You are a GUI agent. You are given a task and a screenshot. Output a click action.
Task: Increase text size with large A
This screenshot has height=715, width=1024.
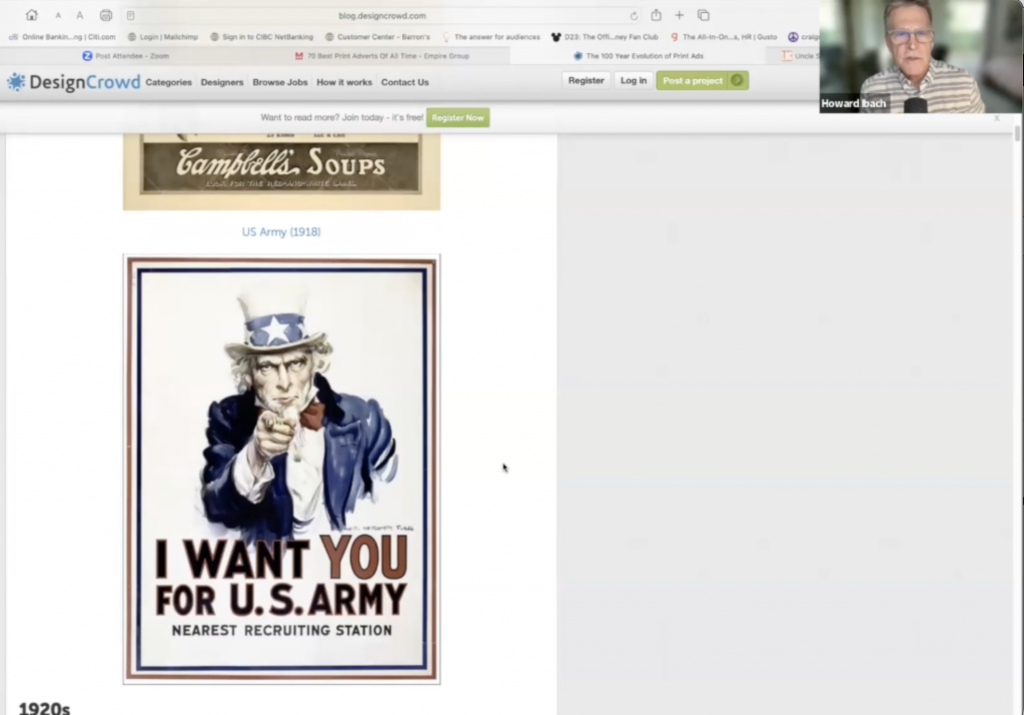(x=80, y=15)
